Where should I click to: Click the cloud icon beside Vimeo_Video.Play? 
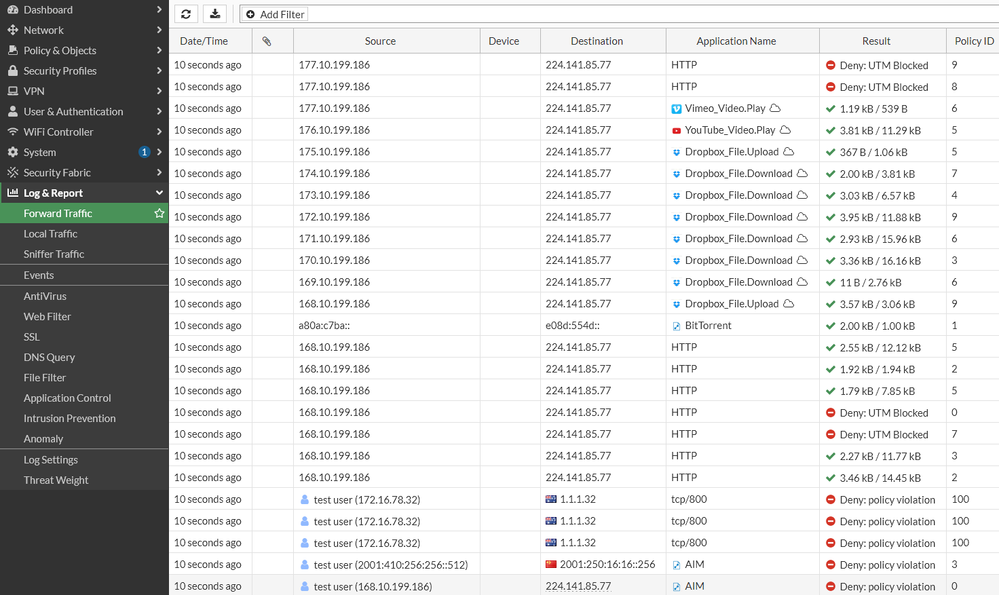pyautogui.click(x=775, y=108)
